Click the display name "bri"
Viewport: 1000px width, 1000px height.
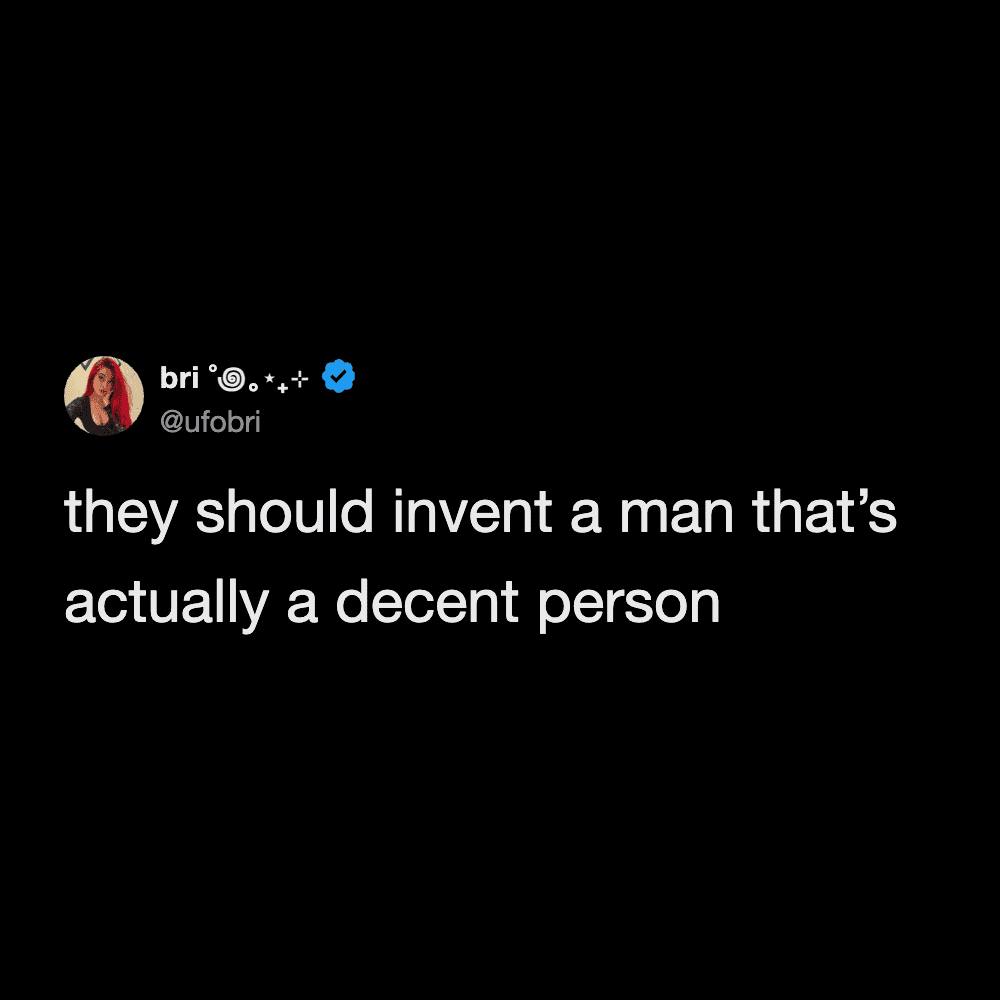click(x=179, y=378)
